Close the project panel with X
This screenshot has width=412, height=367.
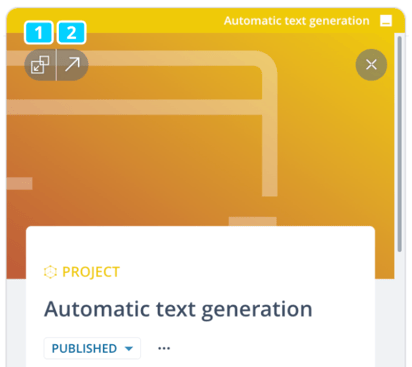click(371, 65)
